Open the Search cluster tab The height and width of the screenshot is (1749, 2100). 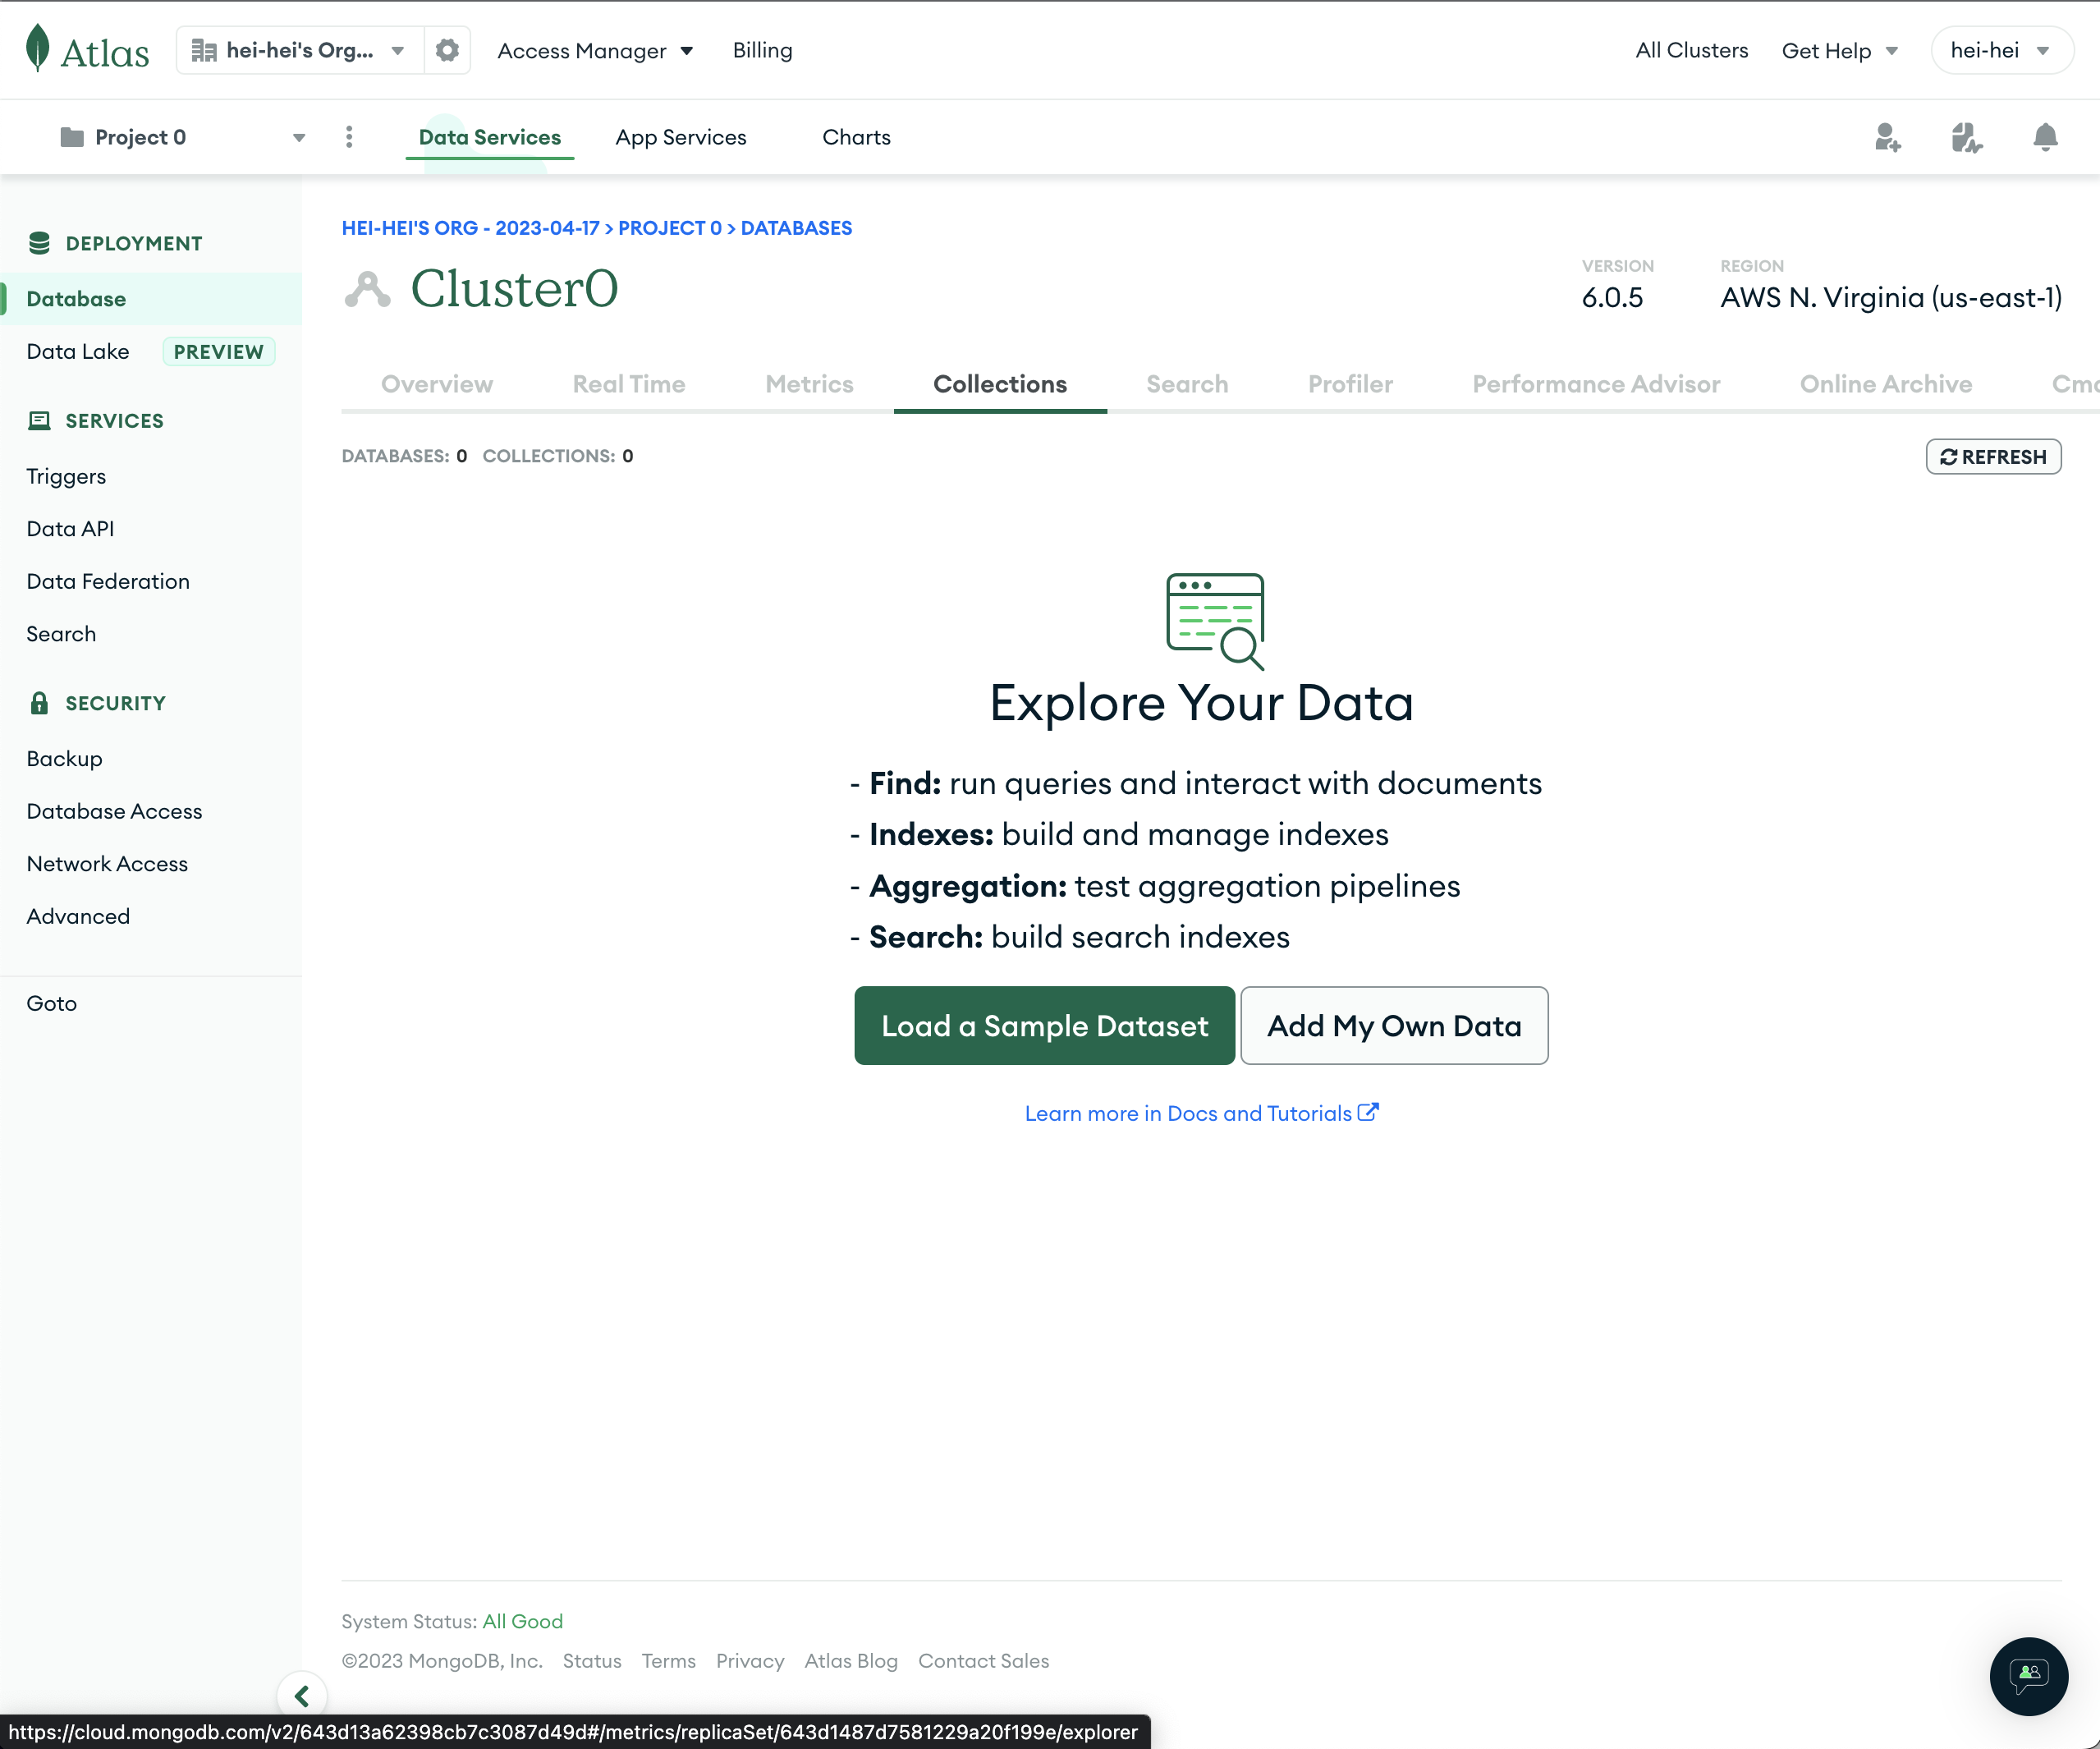tap(1187, 384)
